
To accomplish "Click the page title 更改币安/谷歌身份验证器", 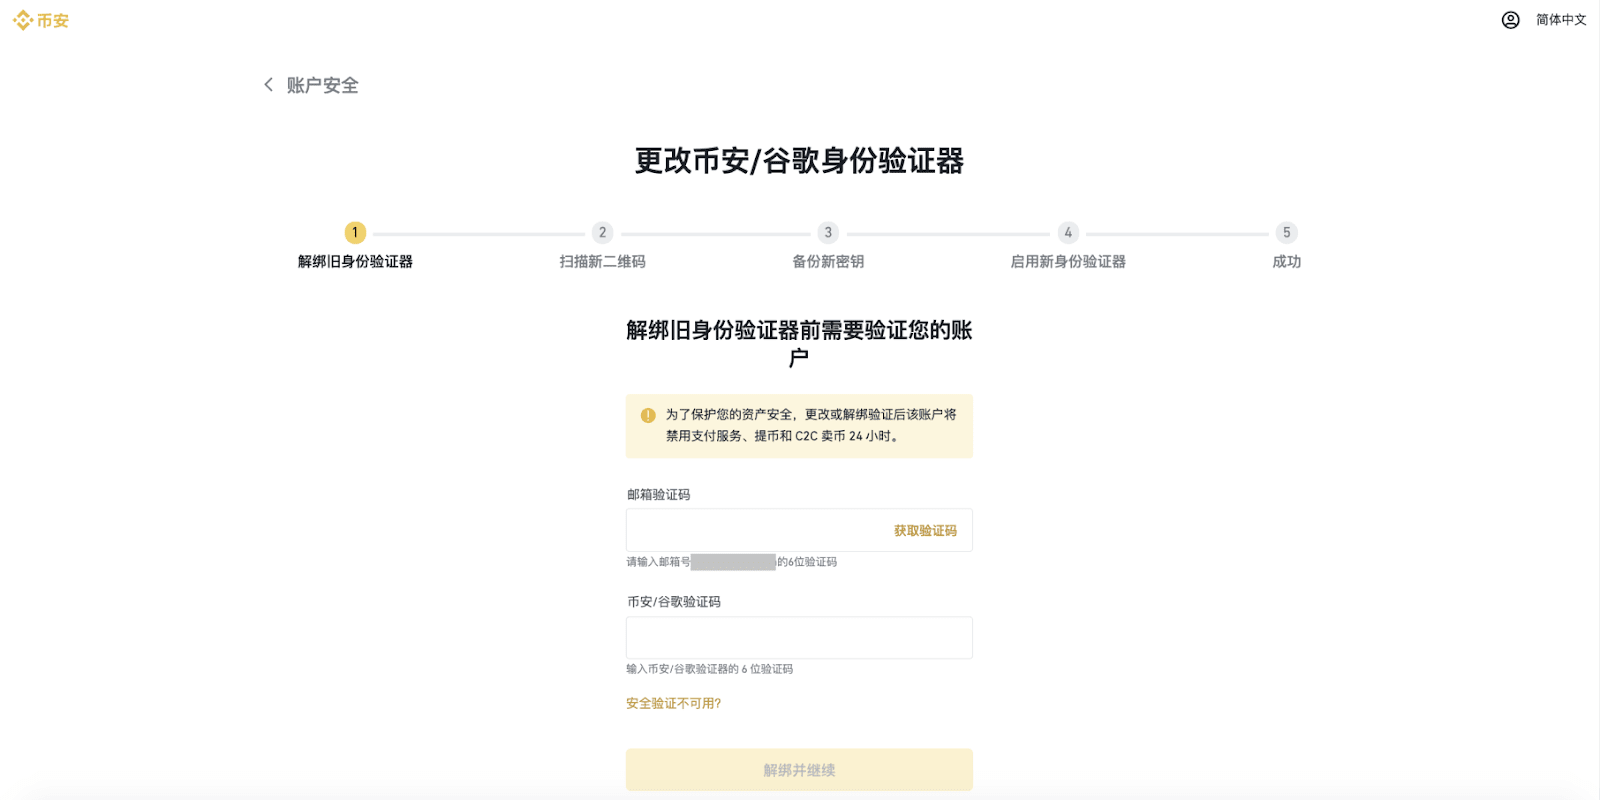I will tap(799, 161).
